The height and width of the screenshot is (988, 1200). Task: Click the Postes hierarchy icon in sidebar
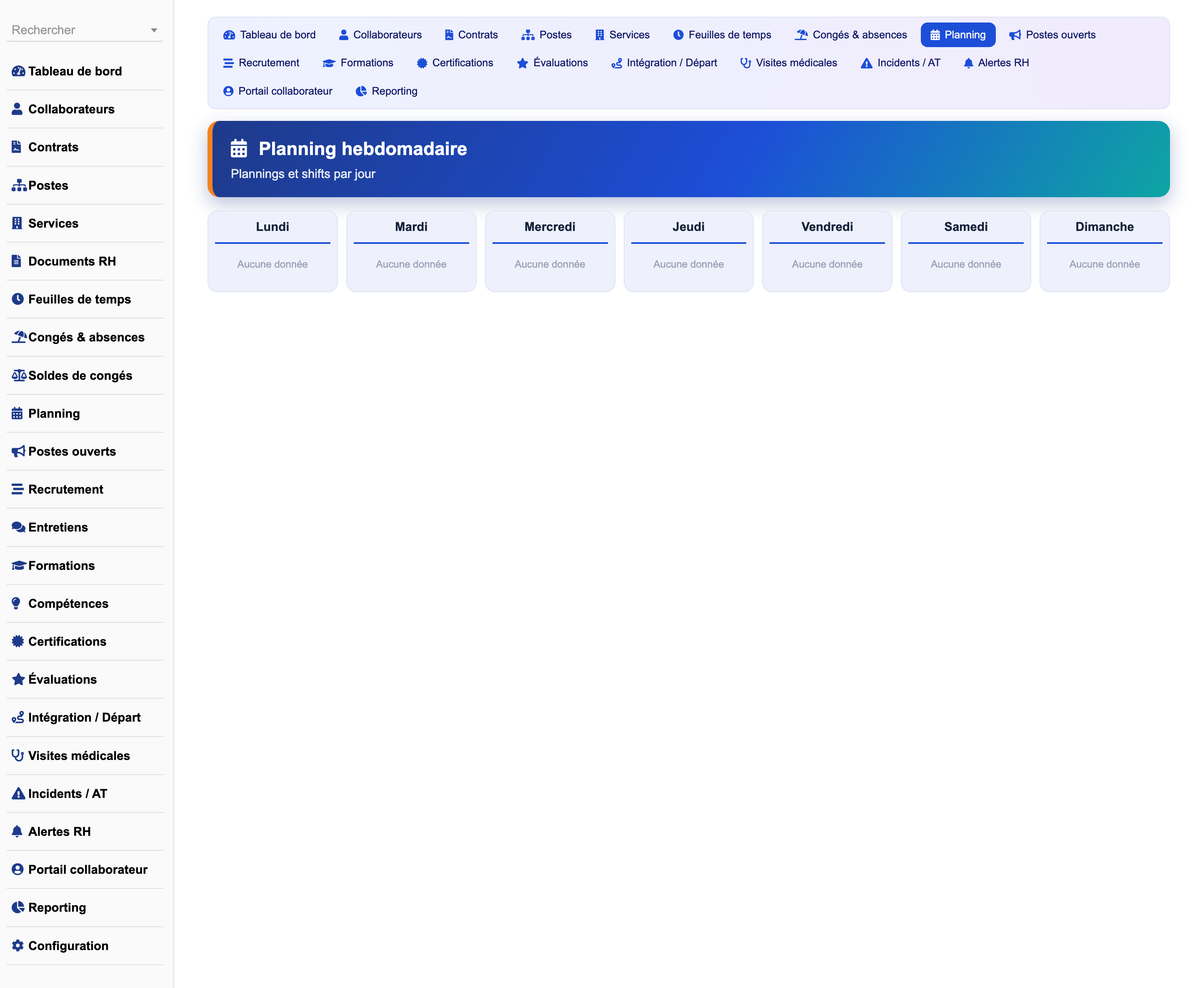click(19, 185)
